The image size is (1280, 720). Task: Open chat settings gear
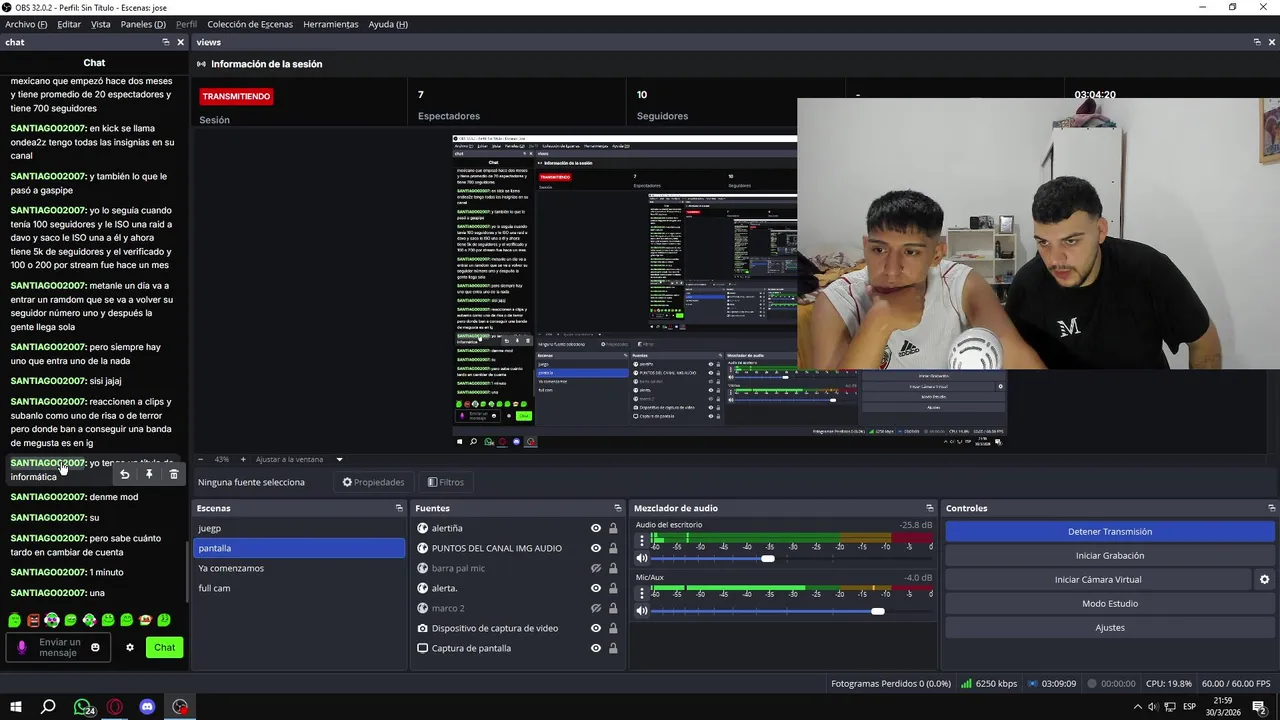click(x=129, y=648)
